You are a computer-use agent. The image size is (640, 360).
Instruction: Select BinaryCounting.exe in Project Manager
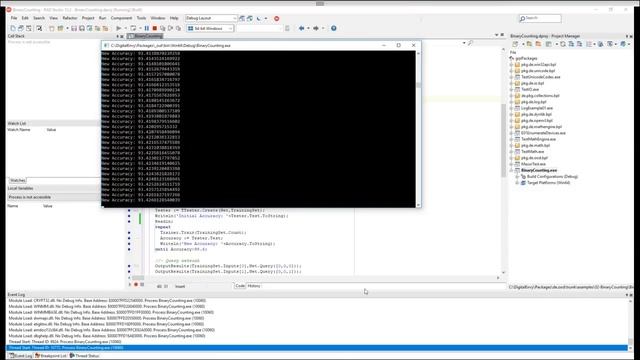pos(538,170)
